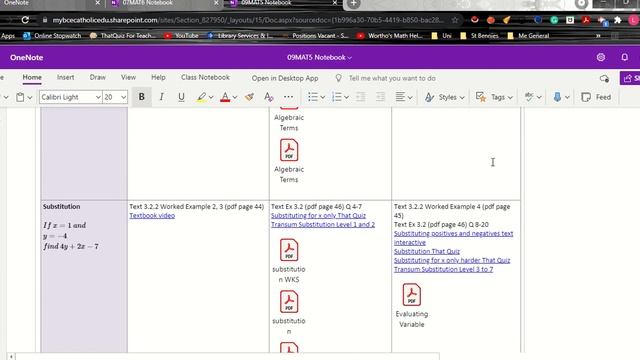The height and width of the screenshot is (360, 640).
Task: Reload the browser page
Action: 25,20
